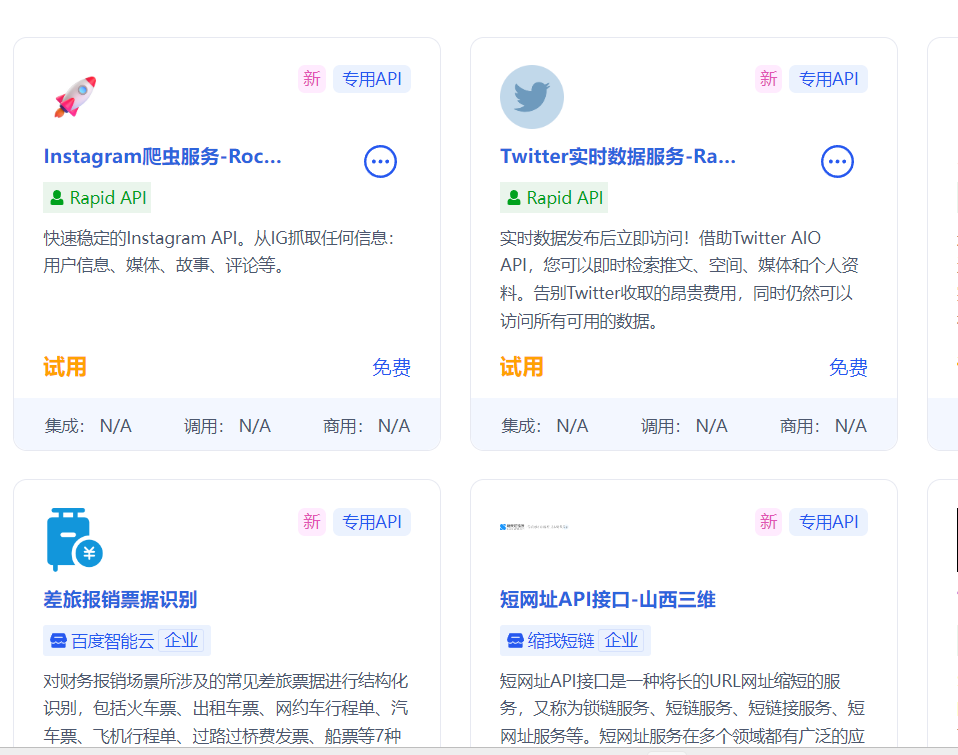Click the description starting 对财务报销场景所涉及的
The image size is (958, 755).
225,708
